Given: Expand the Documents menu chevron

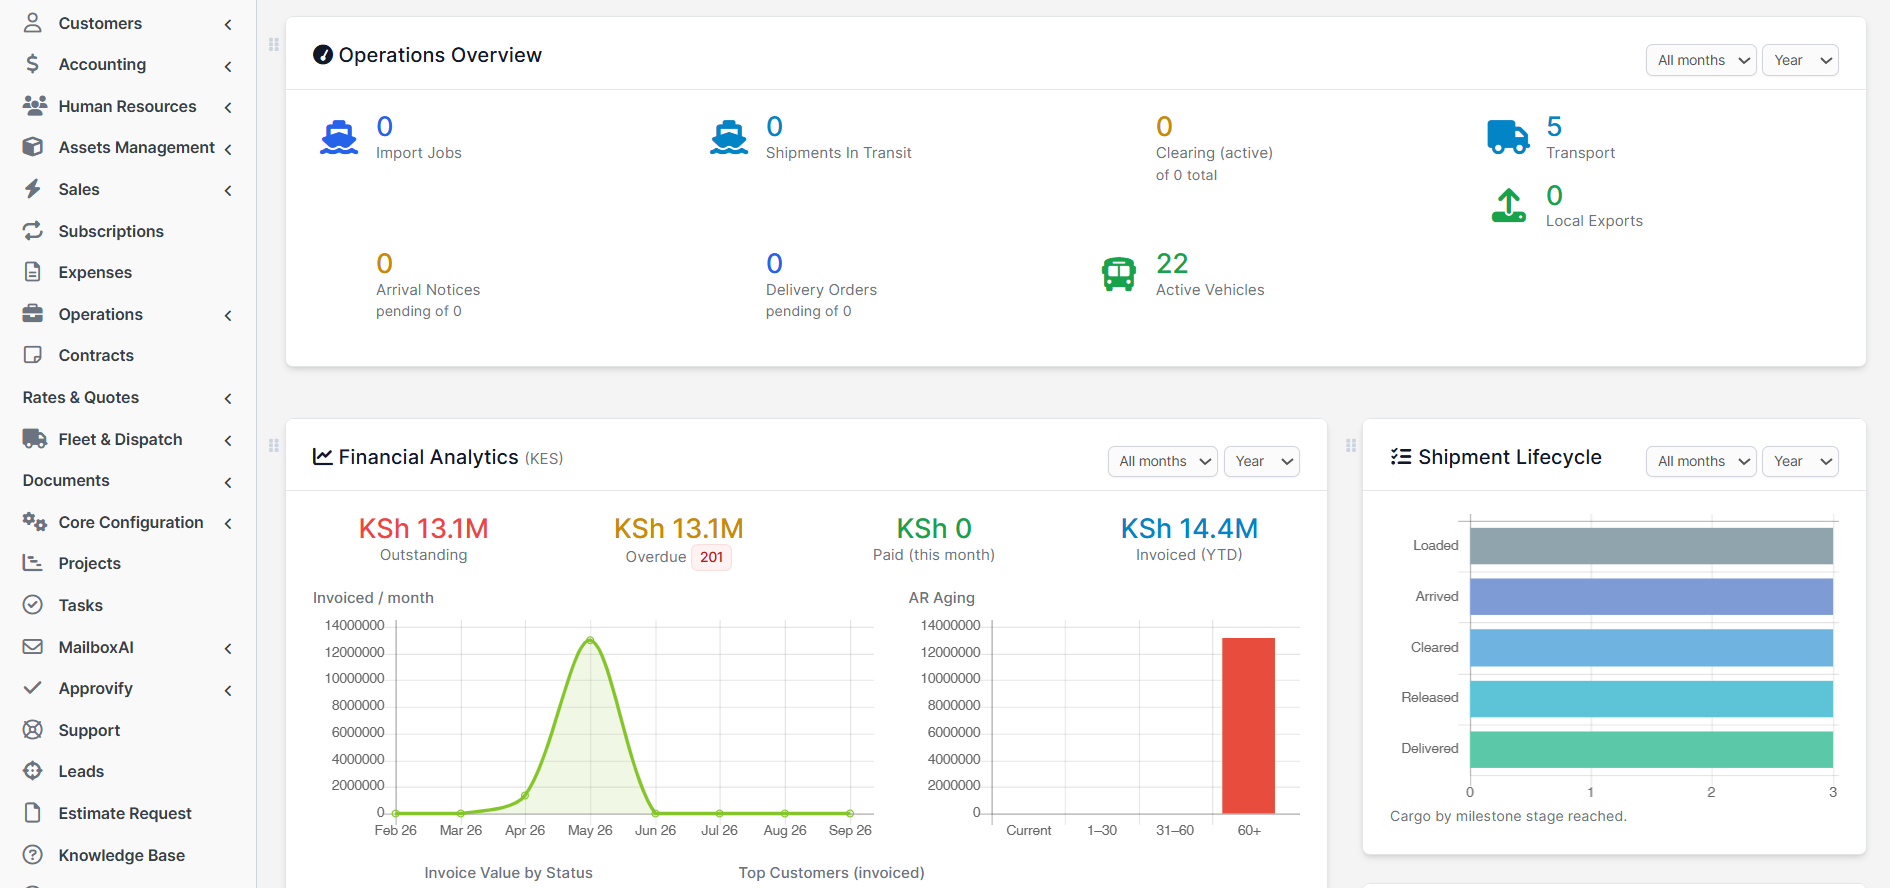Looking at the screenshot, I should [x=228, y=482].
